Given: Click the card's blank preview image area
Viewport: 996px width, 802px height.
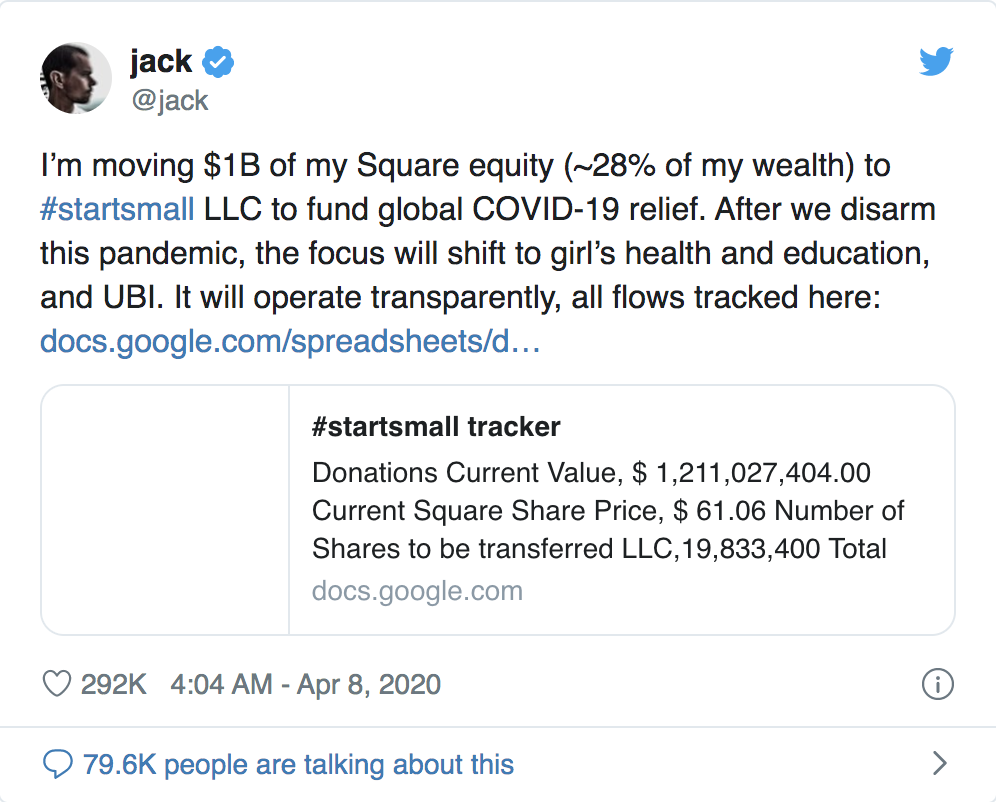Looking at the screenshot, I should [165, 510].
